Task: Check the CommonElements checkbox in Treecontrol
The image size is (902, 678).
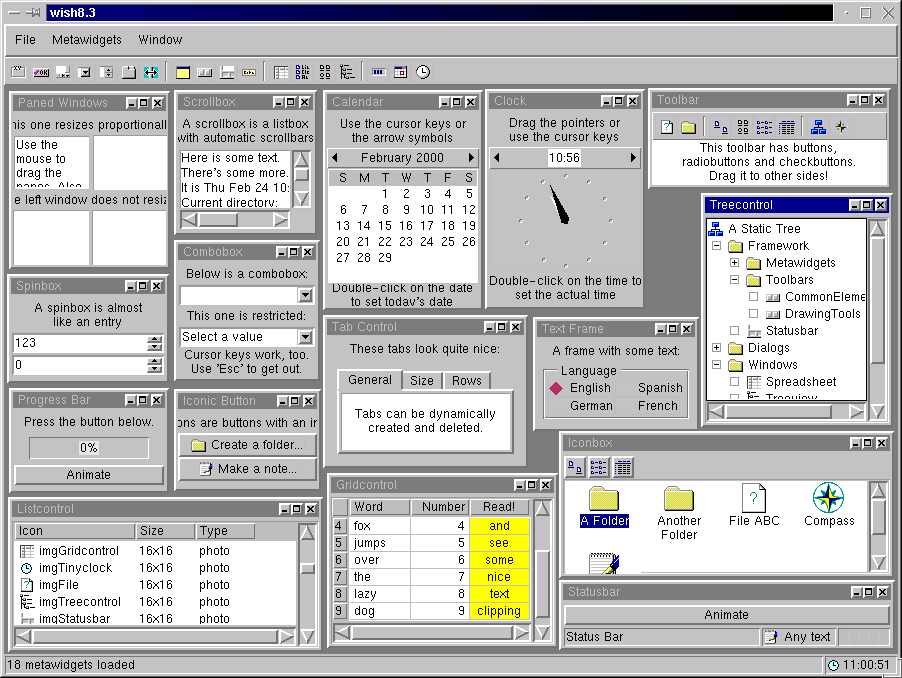Action: pos(753,297)
